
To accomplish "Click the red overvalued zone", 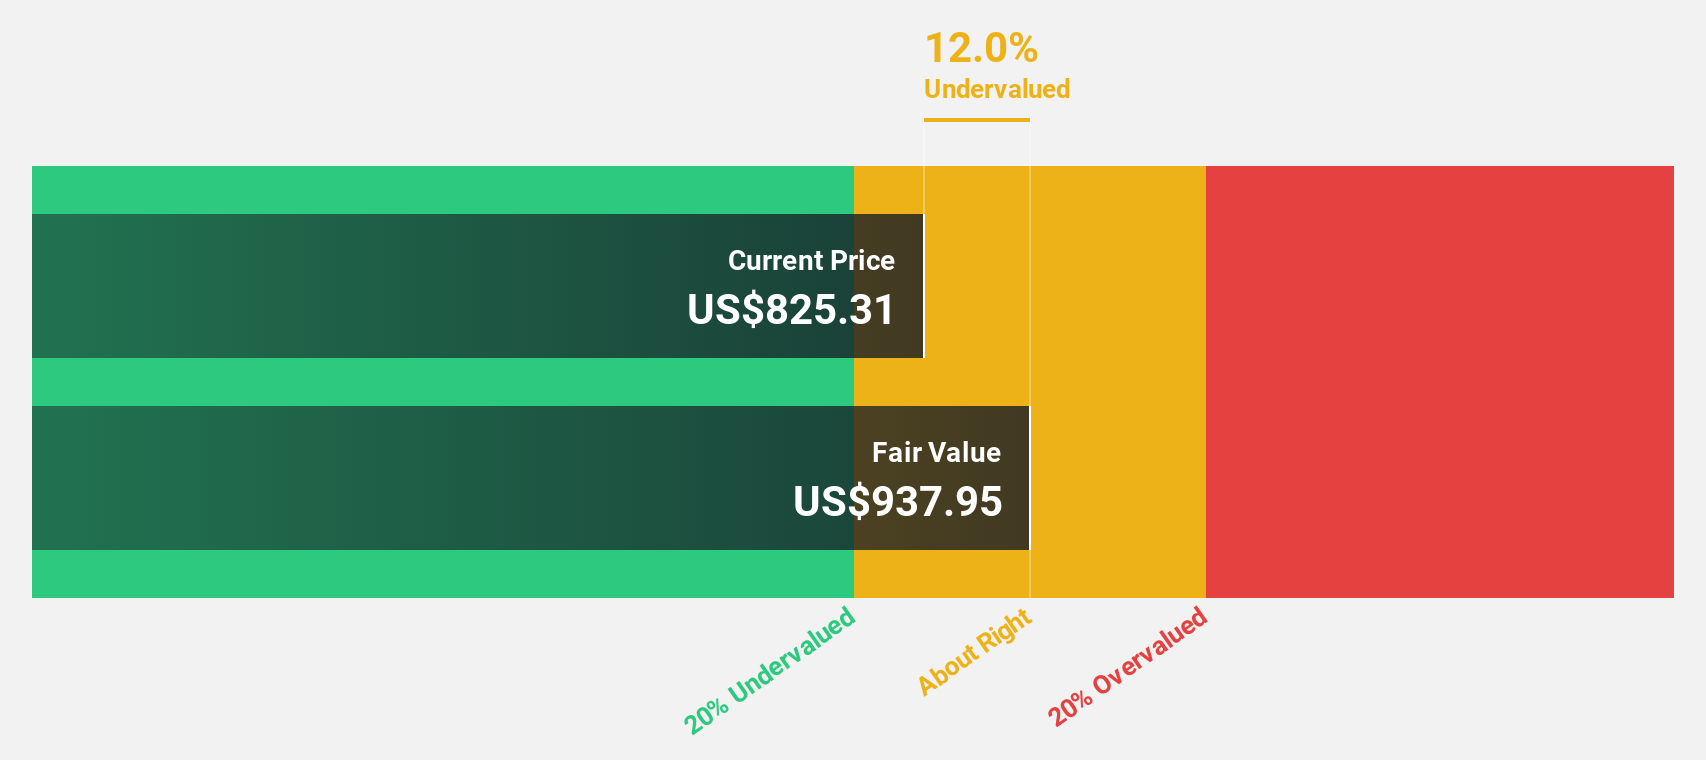I will tap(1439, 381).
